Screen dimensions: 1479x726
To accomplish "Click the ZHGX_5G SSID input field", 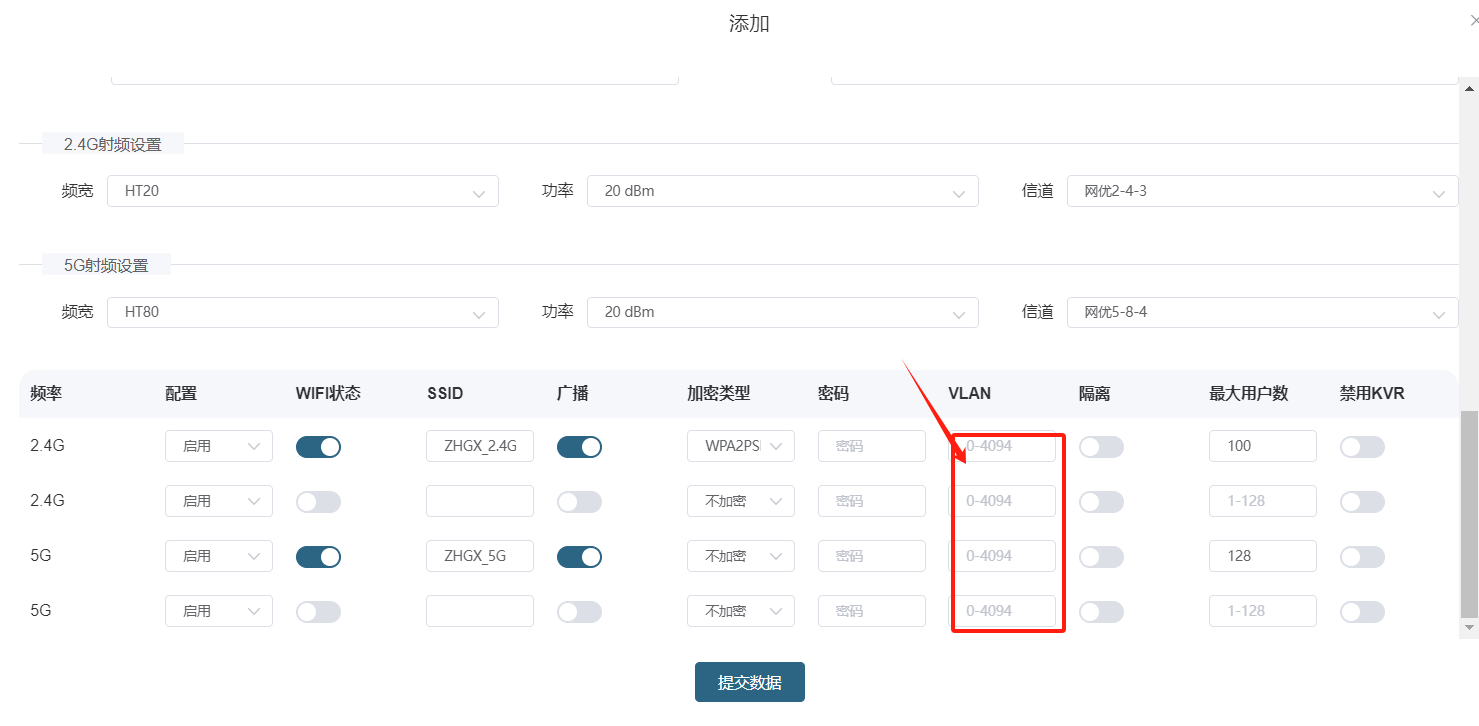I will point(479,556).
